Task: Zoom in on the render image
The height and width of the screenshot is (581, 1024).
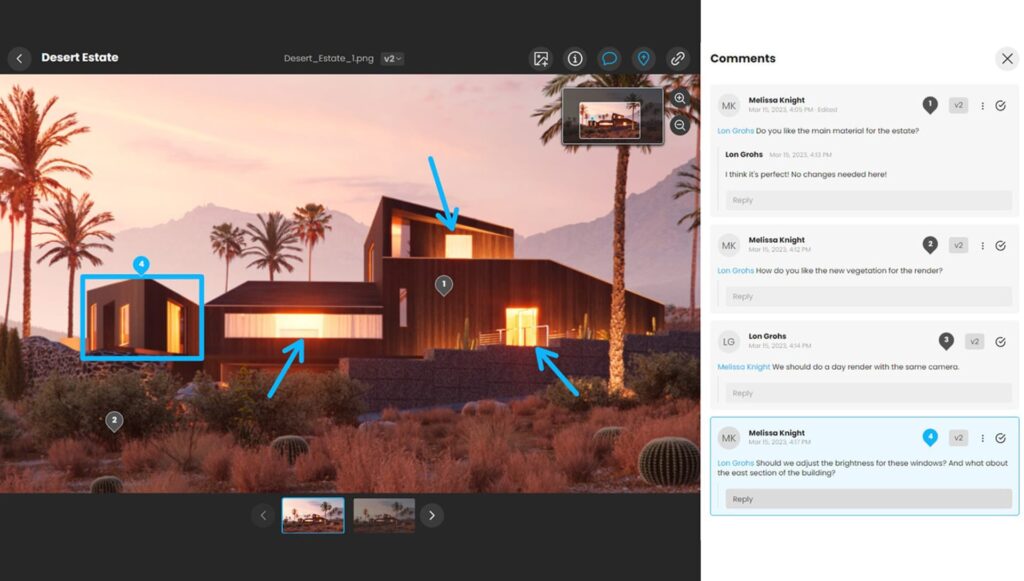Action: 680,99
